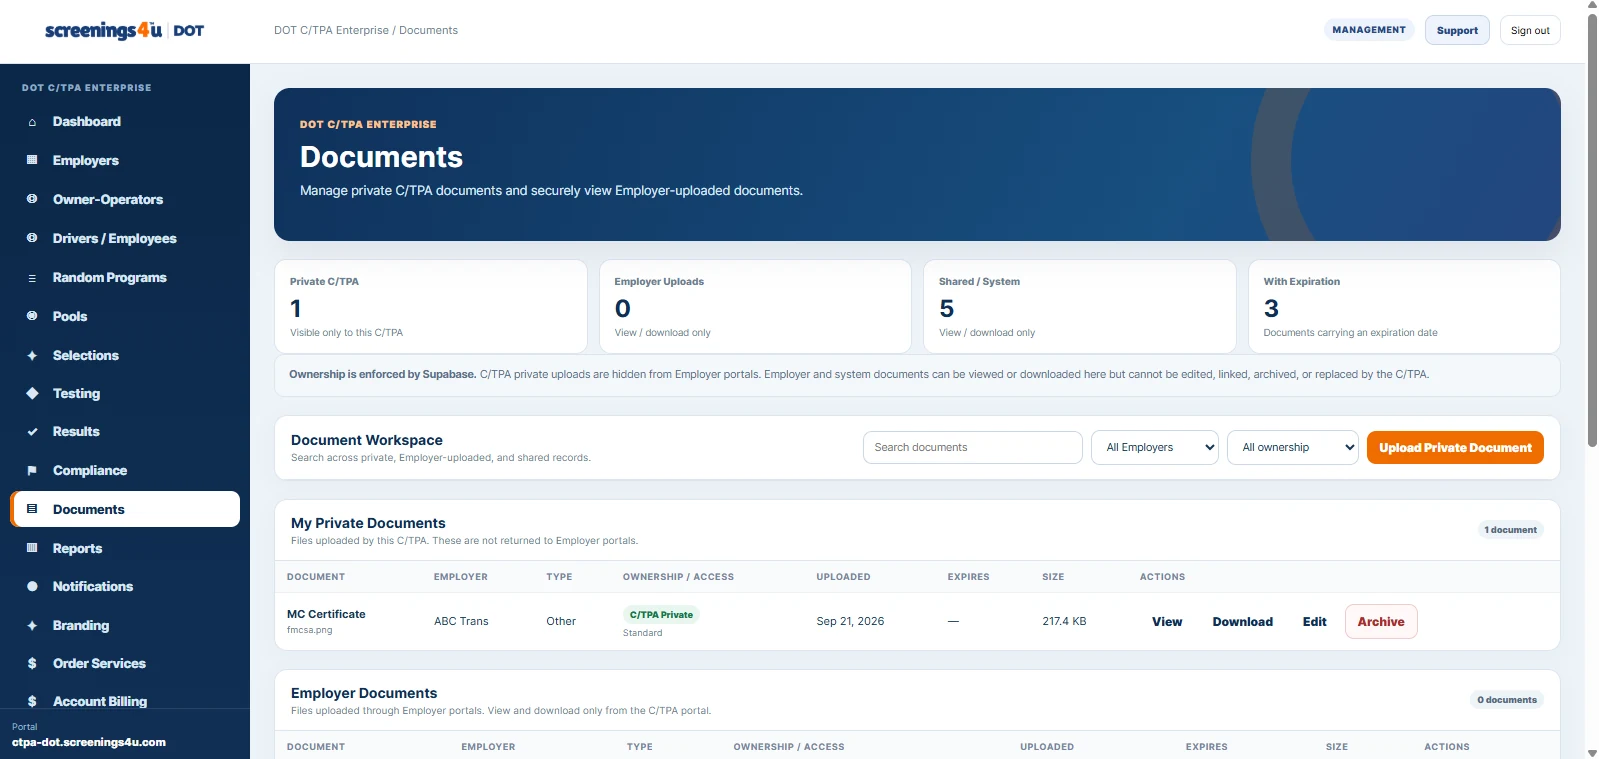
Task: Open the Notifications sidebar item
Action: tap(125, 586)
